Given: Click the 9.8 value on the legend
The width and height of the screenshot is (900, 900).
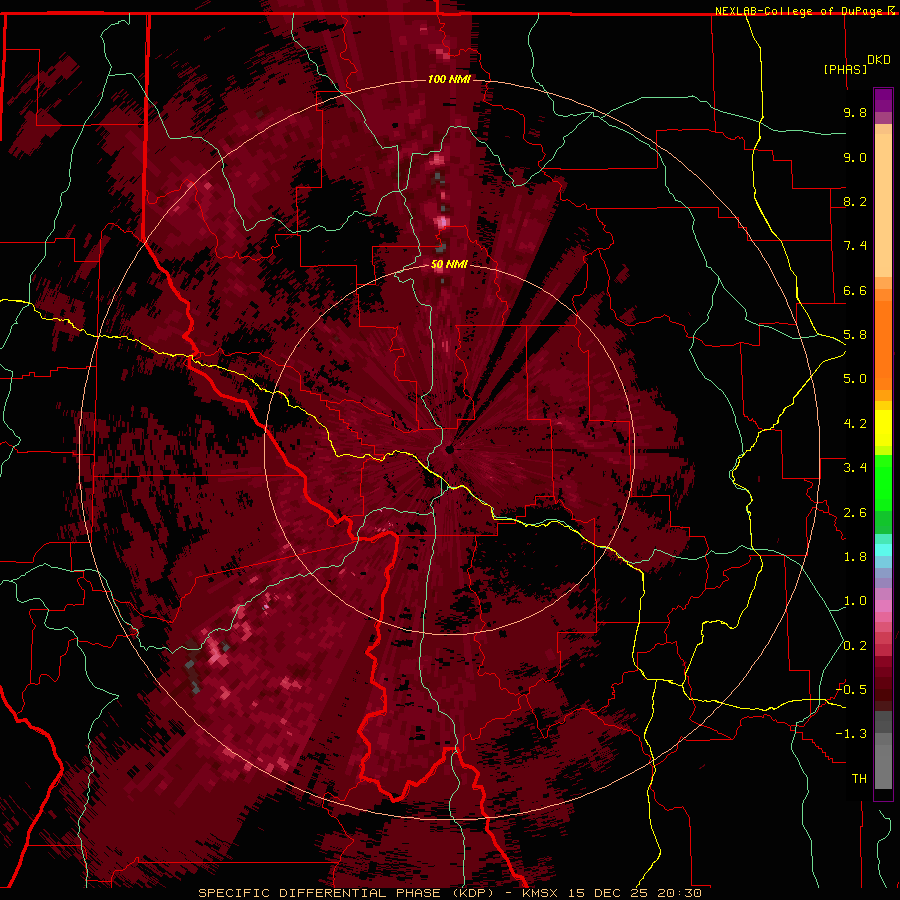Looking at the screenshot, I should [855, 112].
